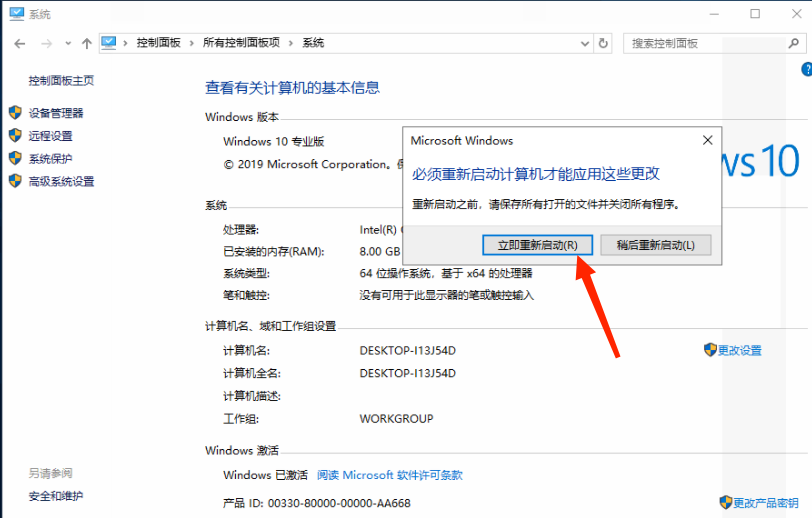This screenshot has width=812, height=518.
Task: Close the Microsoft Windows dialog
Action: coord(708,140)
